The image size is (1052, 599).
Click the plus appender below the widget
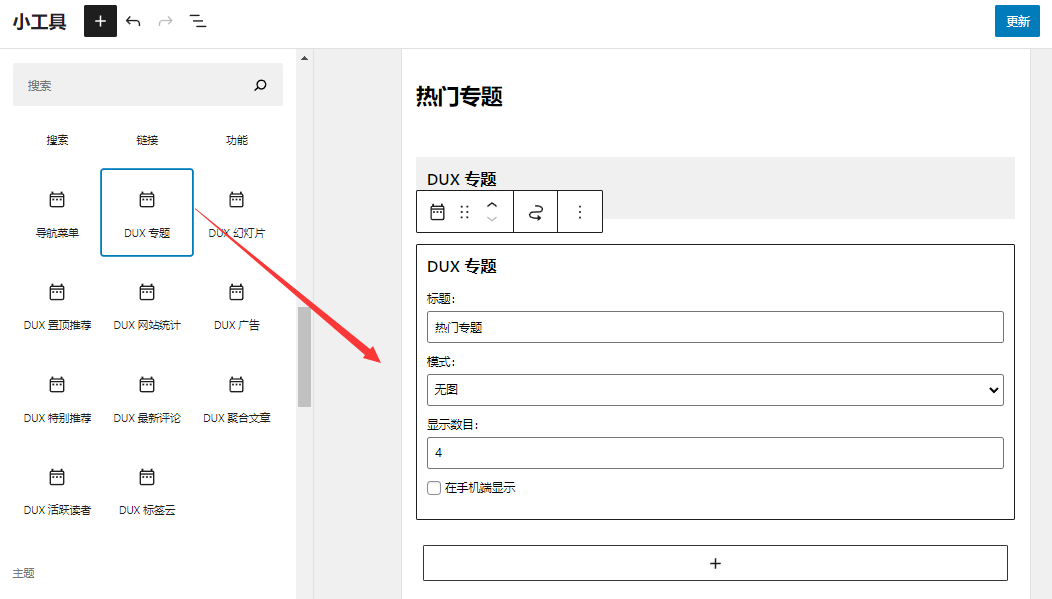pos(715,562)
